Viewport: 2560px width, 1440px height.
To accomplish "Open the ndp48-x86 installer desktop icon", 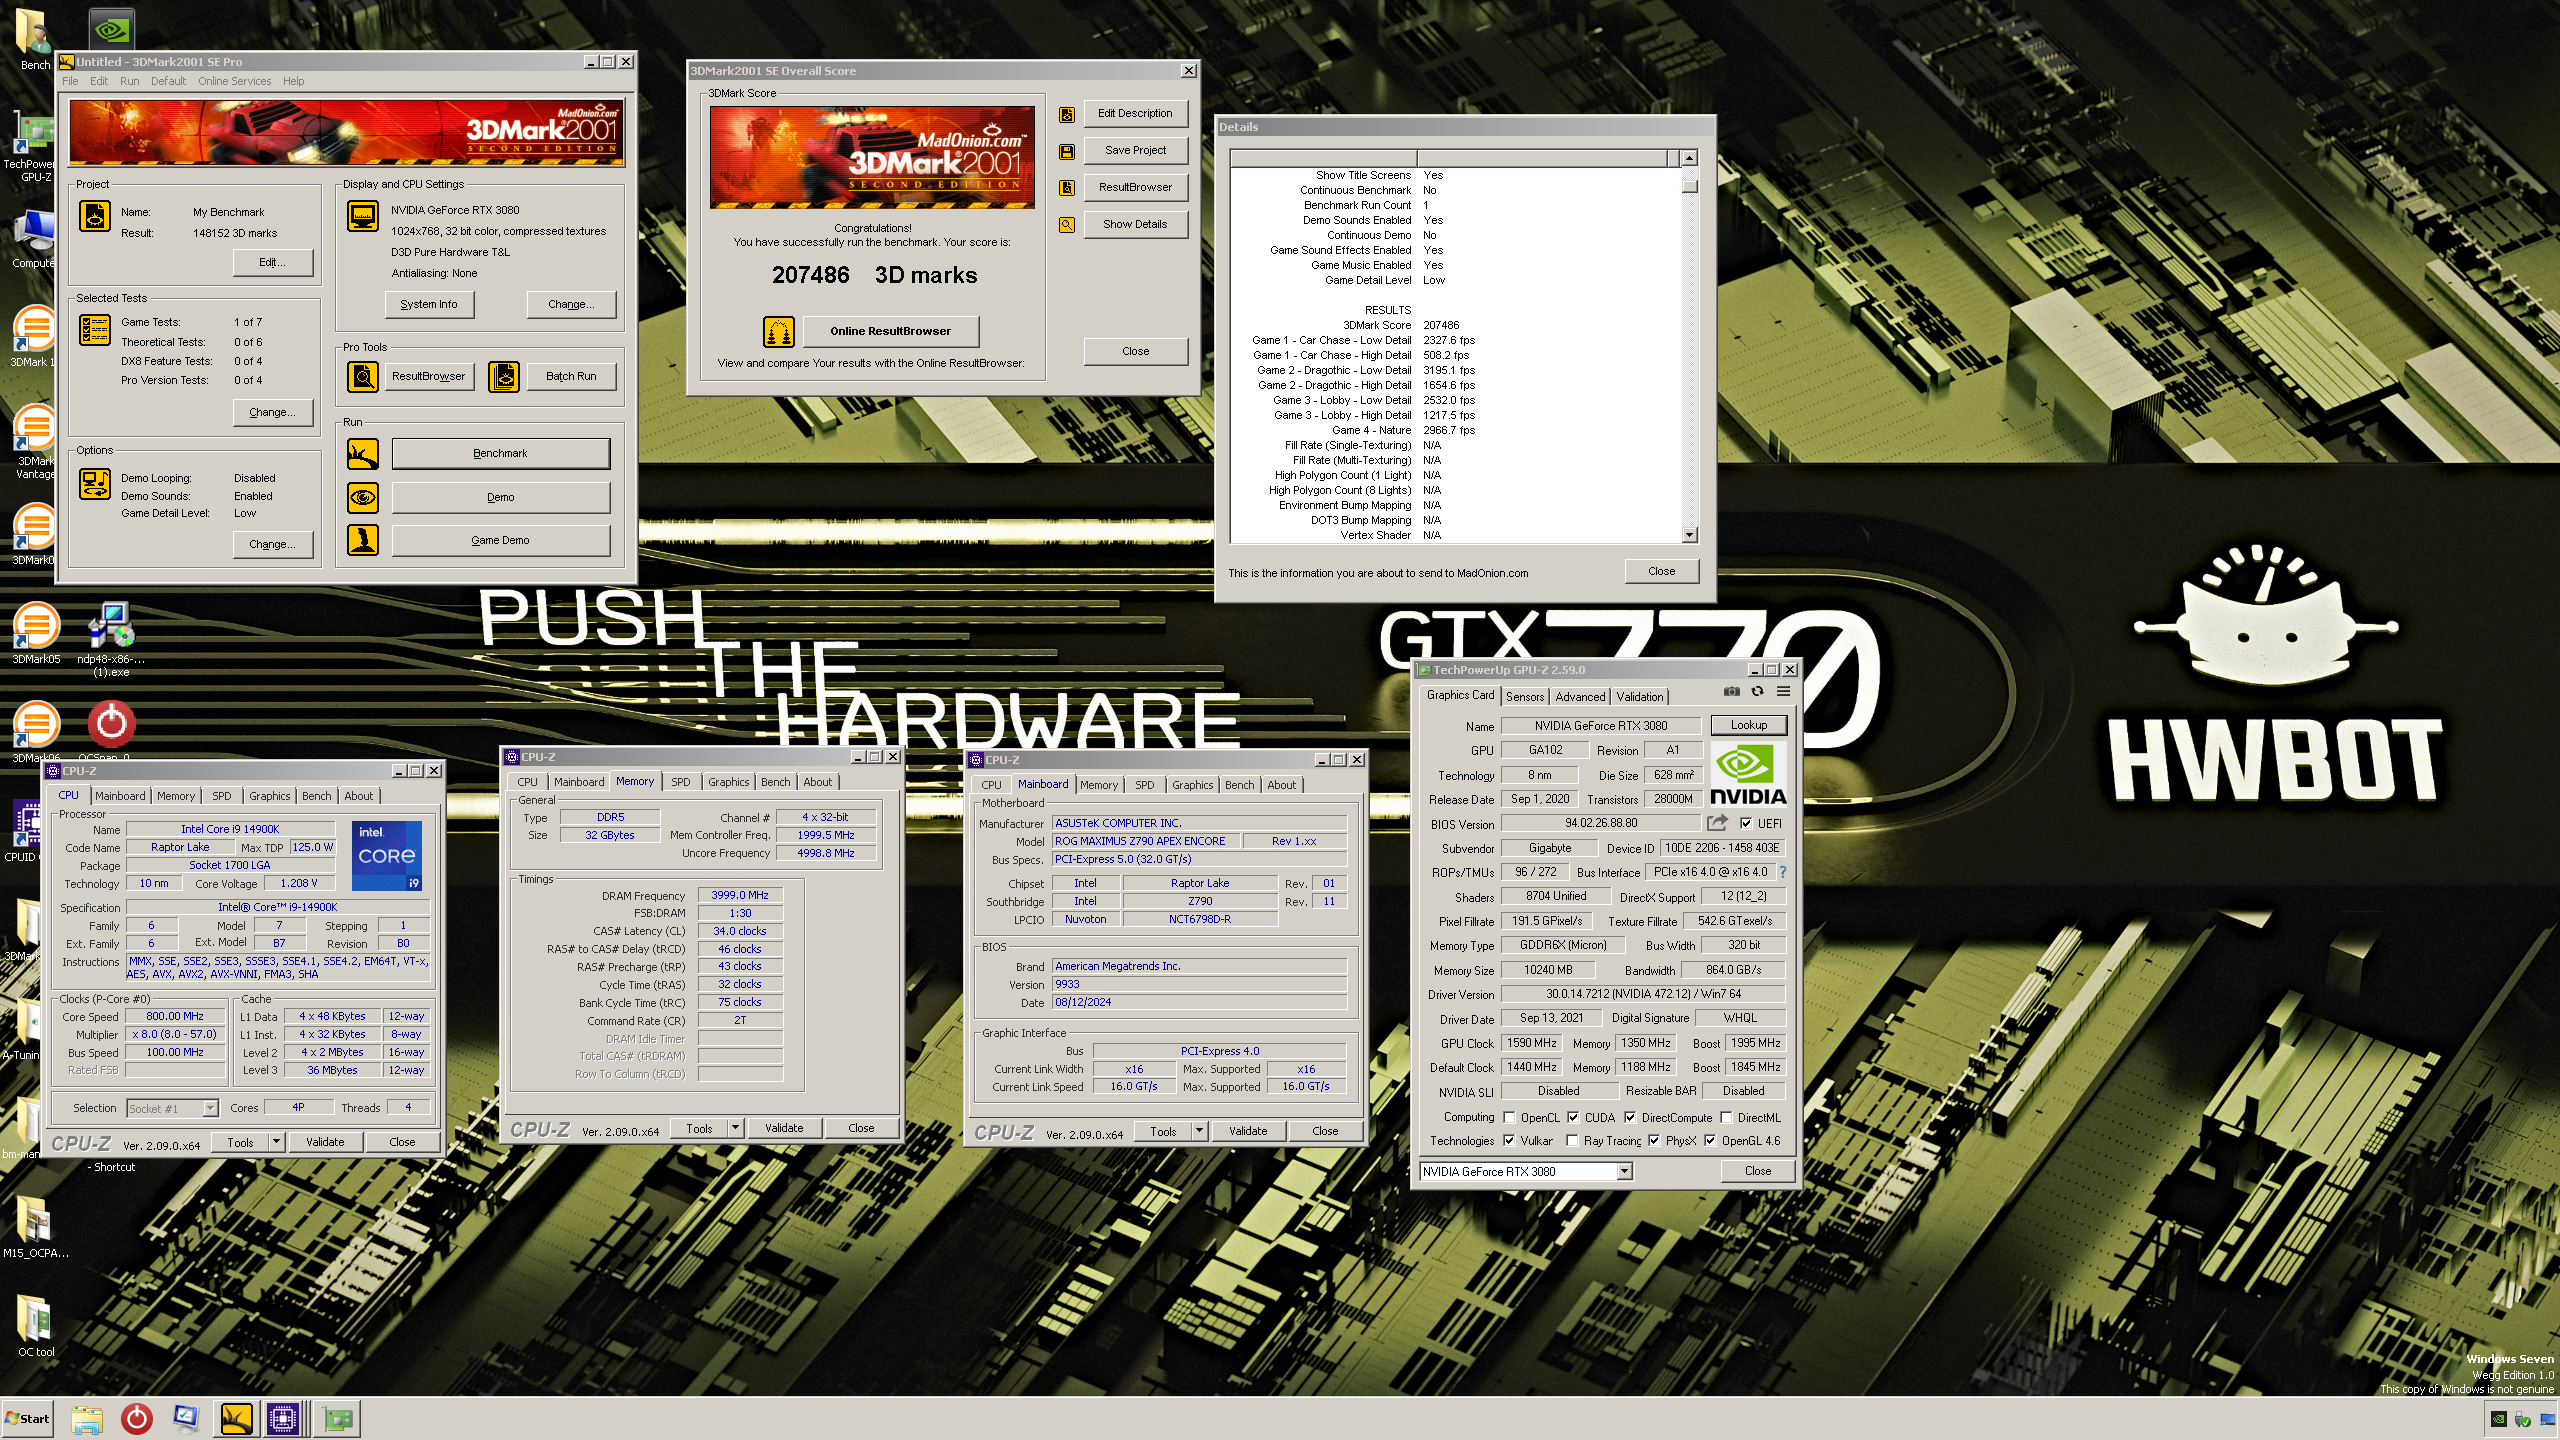I will tap(111, 640).
